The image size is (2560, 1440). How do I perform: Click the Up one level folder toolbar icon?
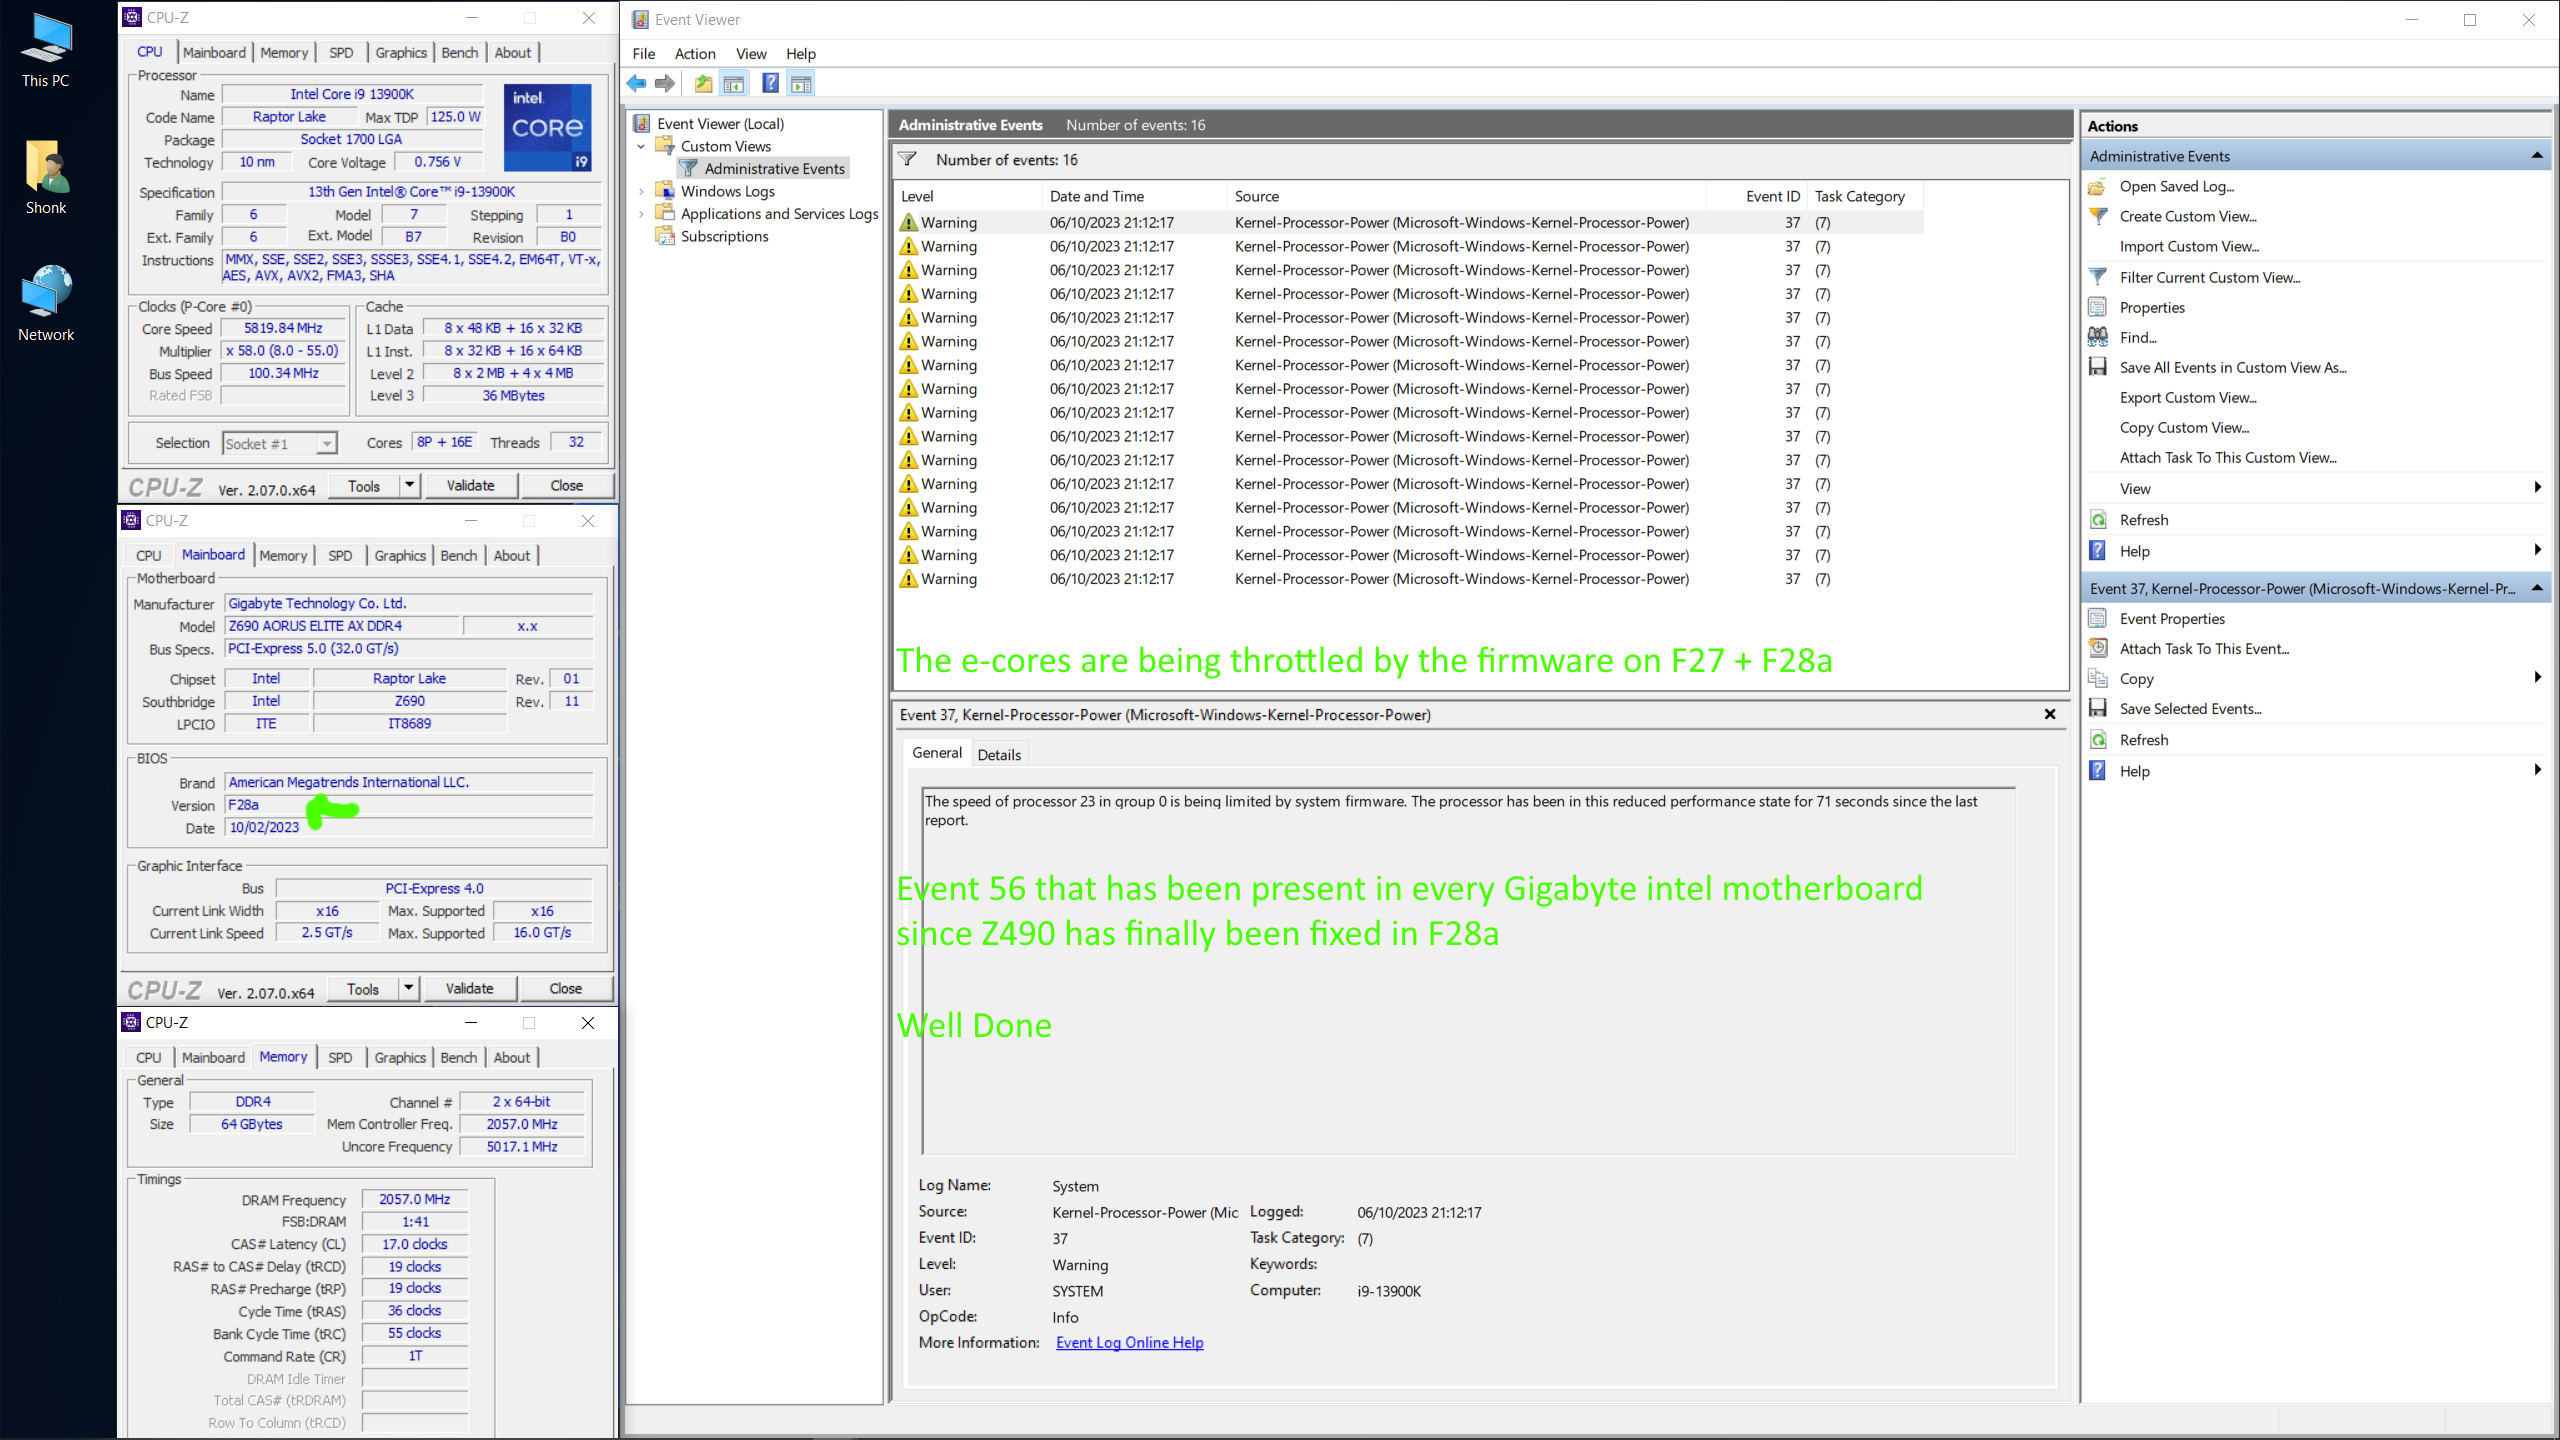(x=704, y=84)
